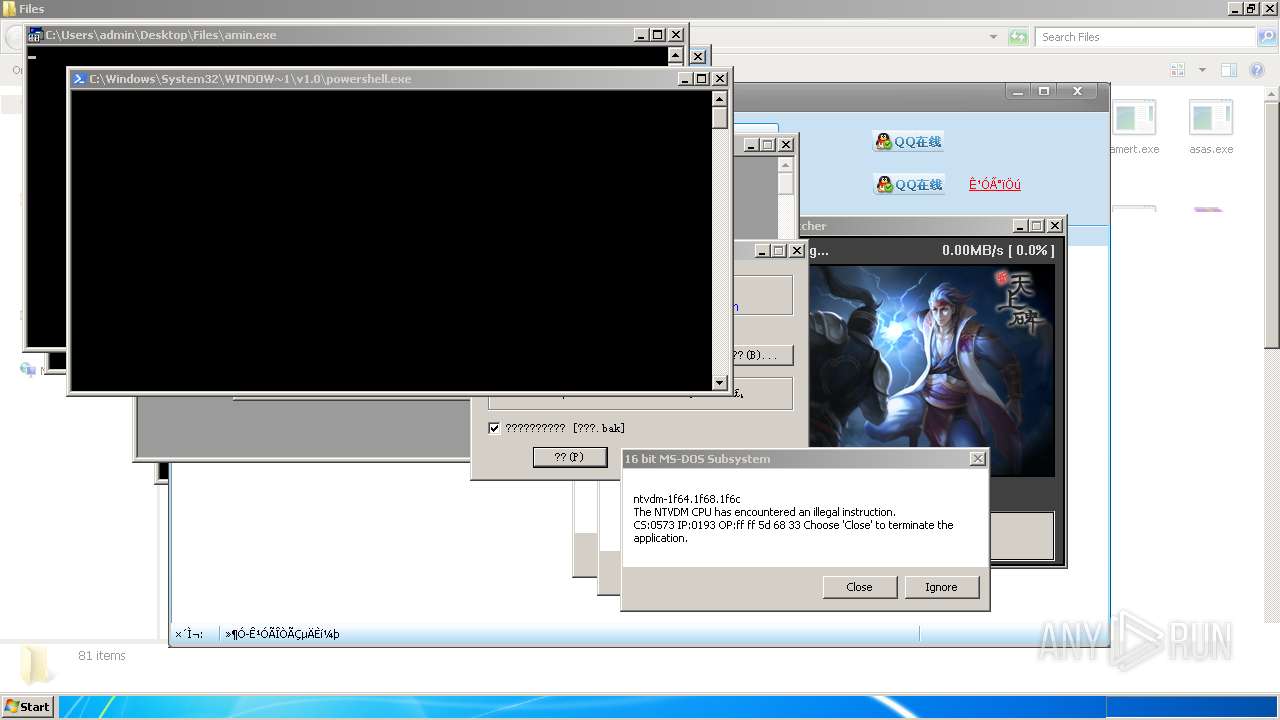The width and height of the screenshot is (1280, 720).
Task: Click the ??(P) button
Action: (570, 457)
